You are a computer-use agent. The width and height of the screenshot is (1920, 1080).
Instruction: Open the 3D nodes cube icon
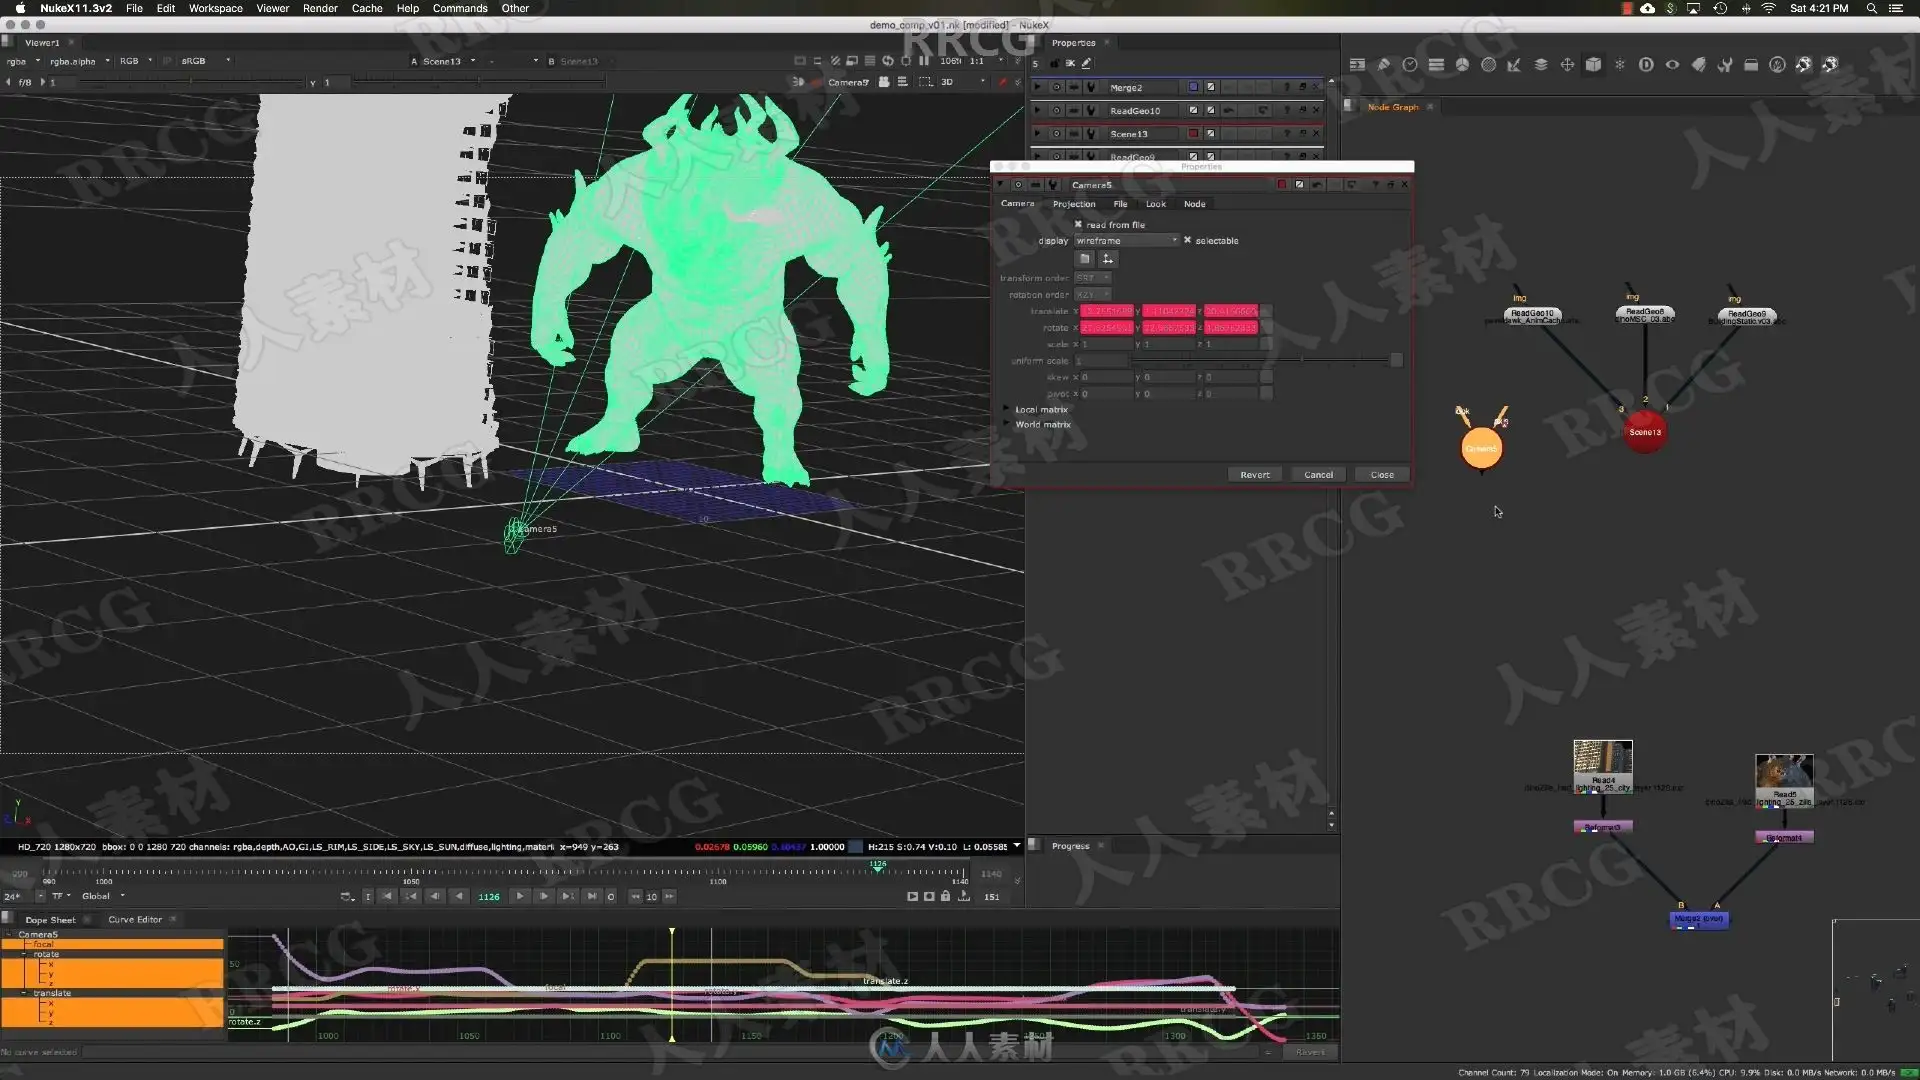(1593, 64)
